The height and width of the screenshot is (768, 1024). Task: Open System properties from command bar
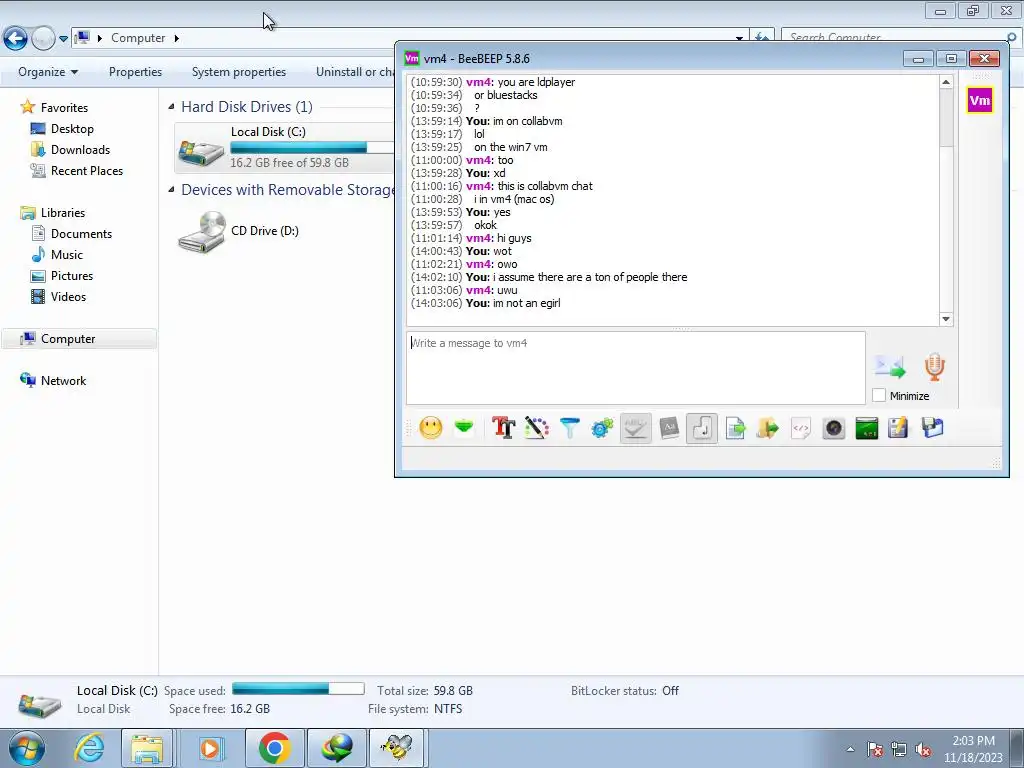(x=238, y=72)
